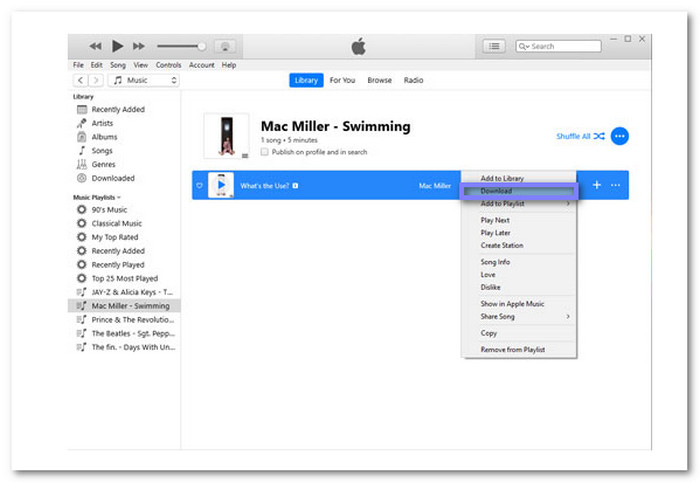Click the rewind previous track button
The height and width of the screenshot is (483, 700).
pos(96,46)
